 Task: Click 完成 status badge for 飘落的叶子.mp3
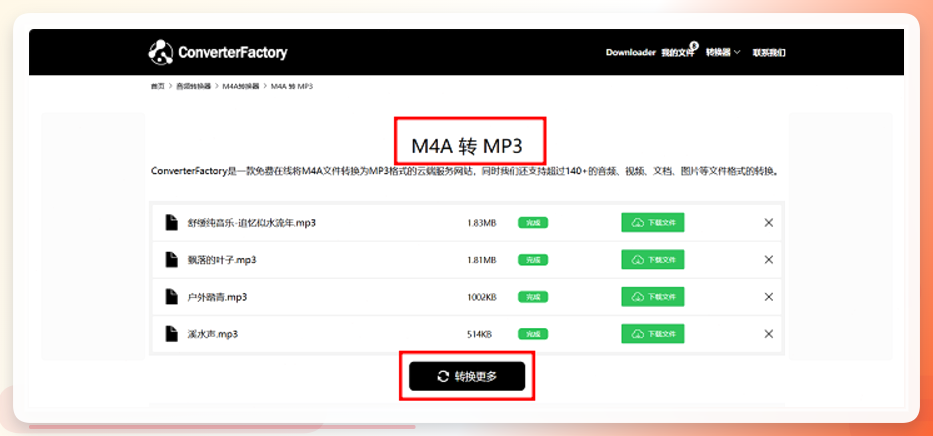click(533, 259)
